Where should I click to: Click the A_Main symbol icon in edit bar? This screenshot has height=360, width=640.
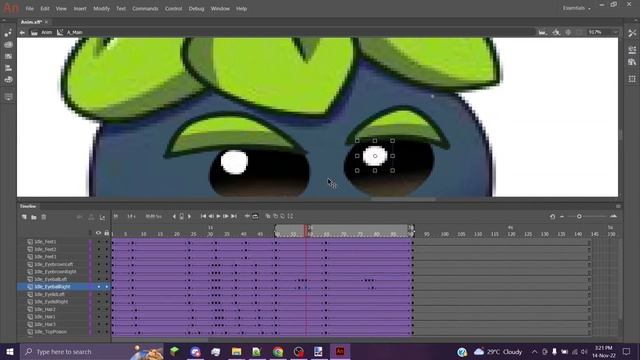pos(60,32)
